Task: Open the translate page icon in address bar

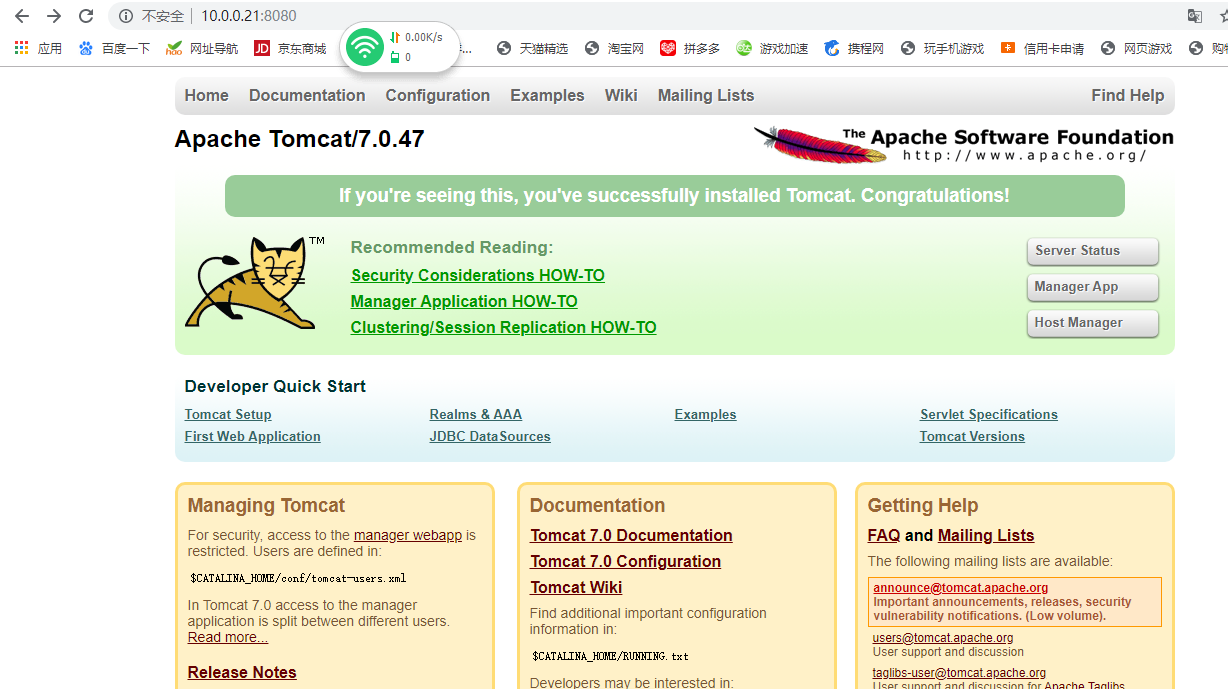Action: [x=1194, y=16]
